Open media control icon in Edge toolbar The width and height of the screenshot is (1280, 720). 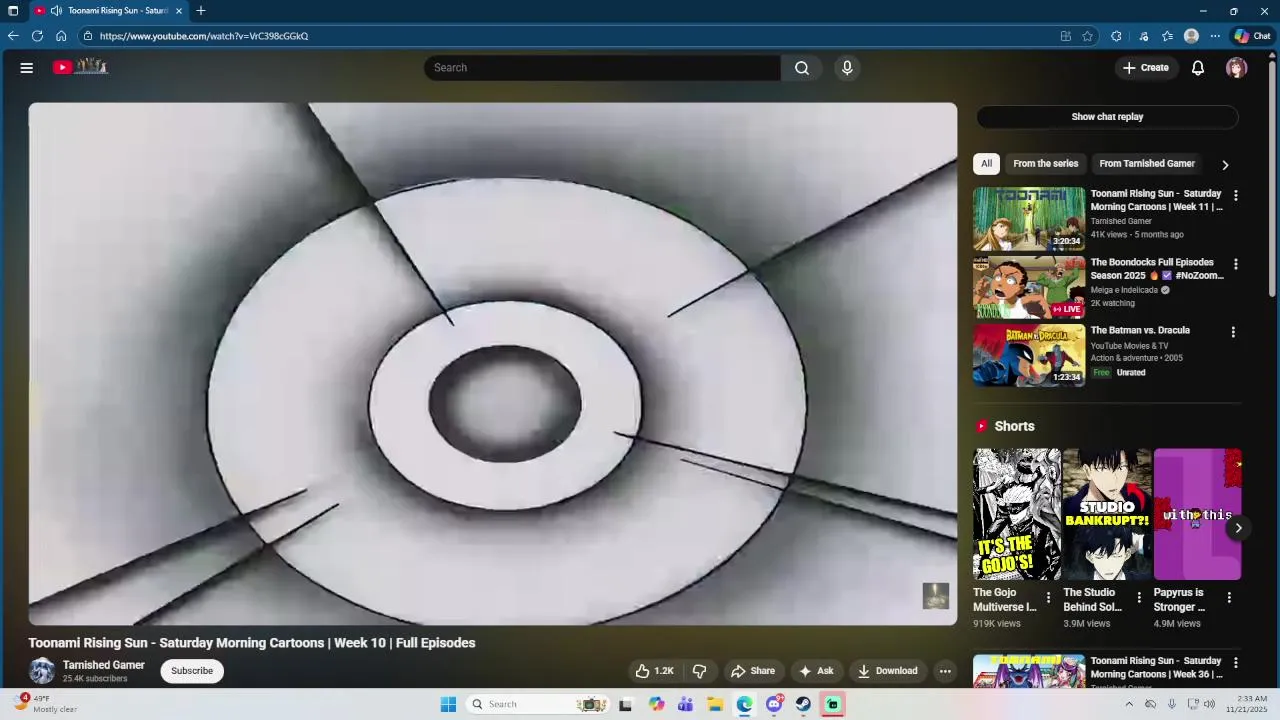pyautogui.click(x=1144, y=36)
